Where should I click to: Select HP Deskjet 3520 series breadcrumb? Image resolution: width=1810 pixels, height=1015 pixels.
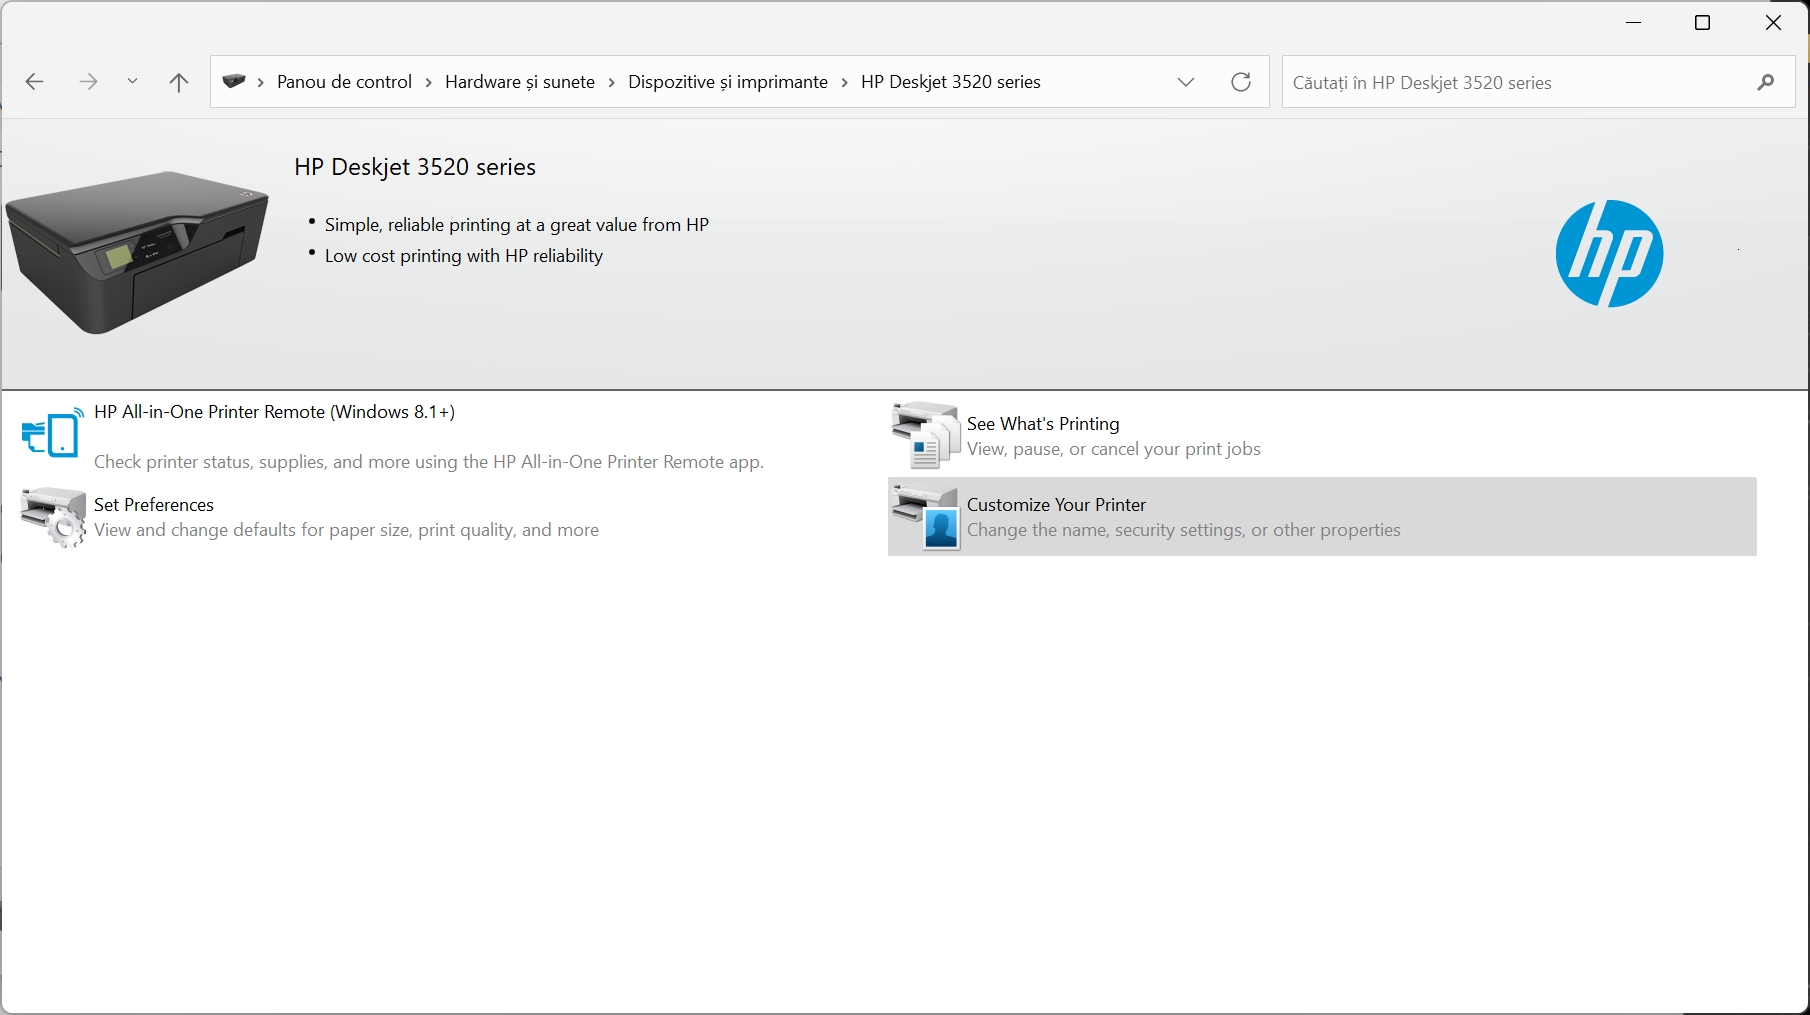pyautogui.click(x=951, y=82)
